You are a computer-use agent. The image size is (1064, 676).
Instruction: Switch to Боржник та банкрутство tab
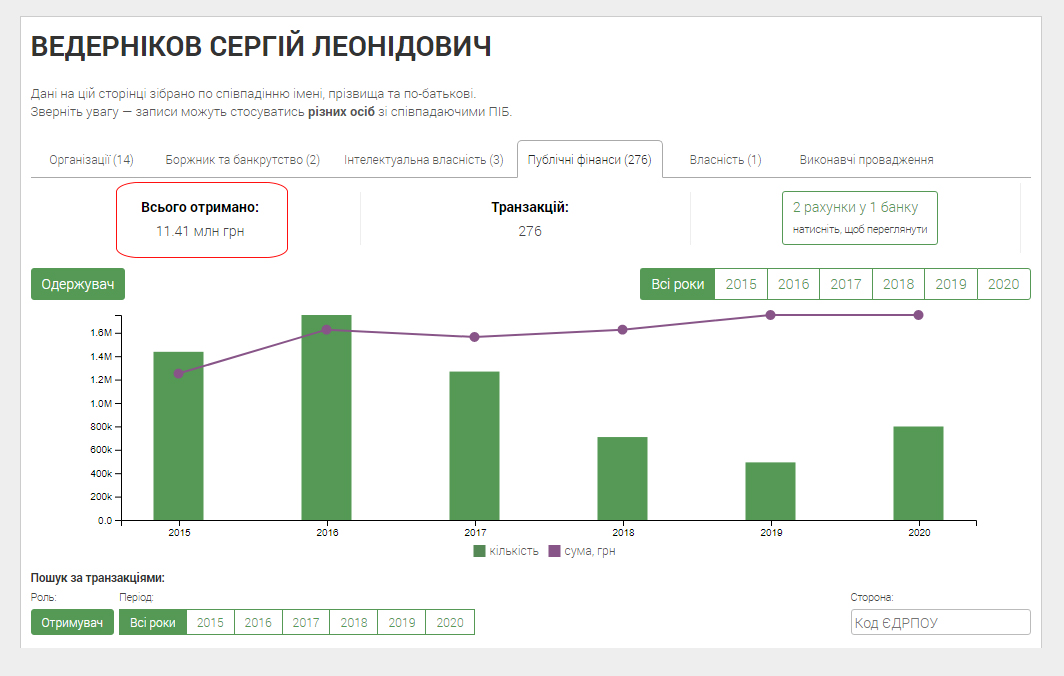tap(242, 160)
